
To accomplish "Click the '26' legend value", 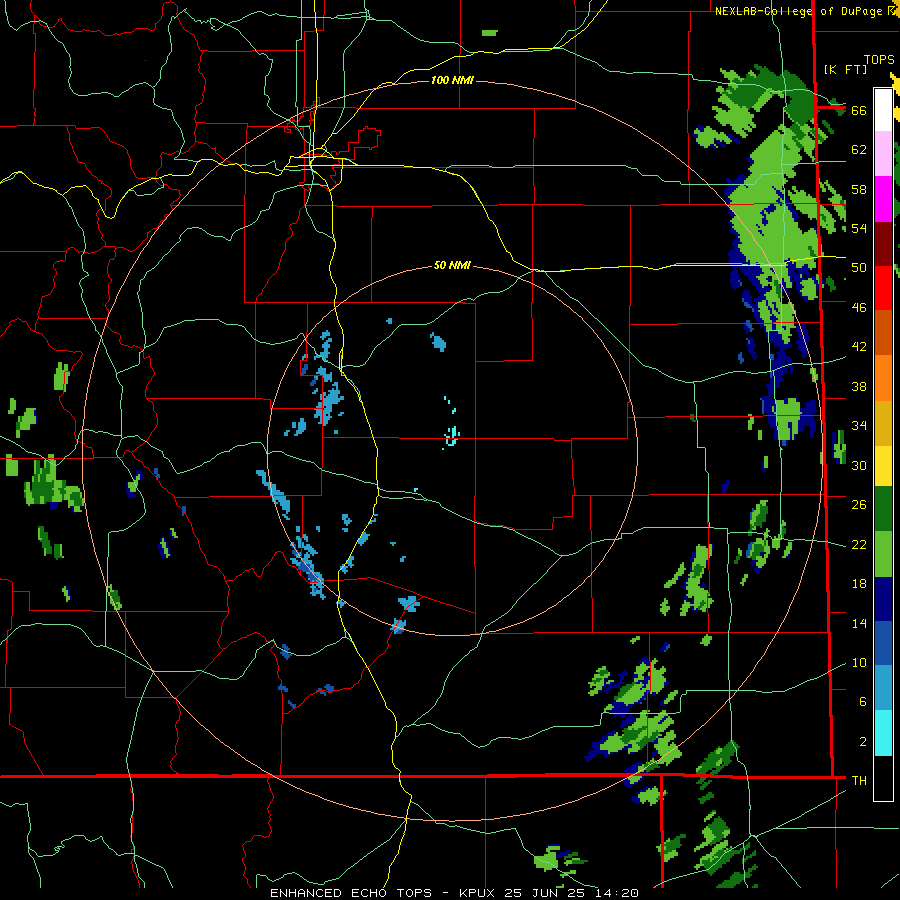I will pyautogui.click(x=859, y=505).
